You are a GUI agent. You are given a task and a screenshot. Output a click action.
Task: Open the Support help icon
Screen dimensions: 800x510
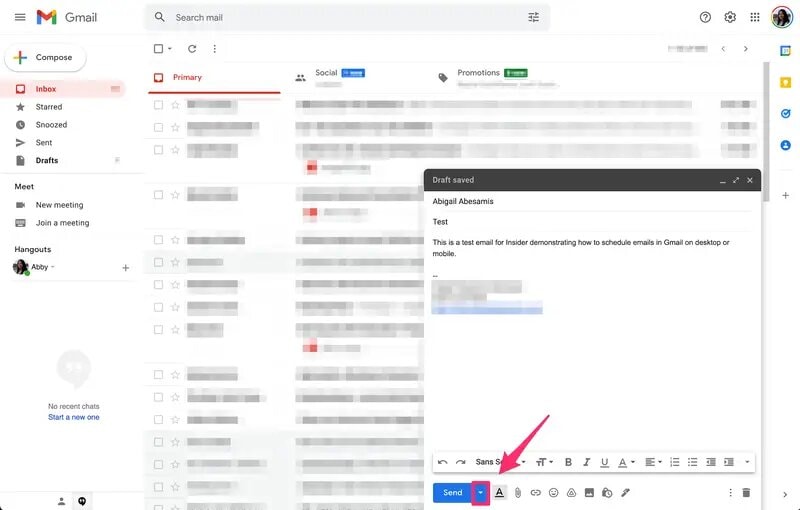coord(705,17)
